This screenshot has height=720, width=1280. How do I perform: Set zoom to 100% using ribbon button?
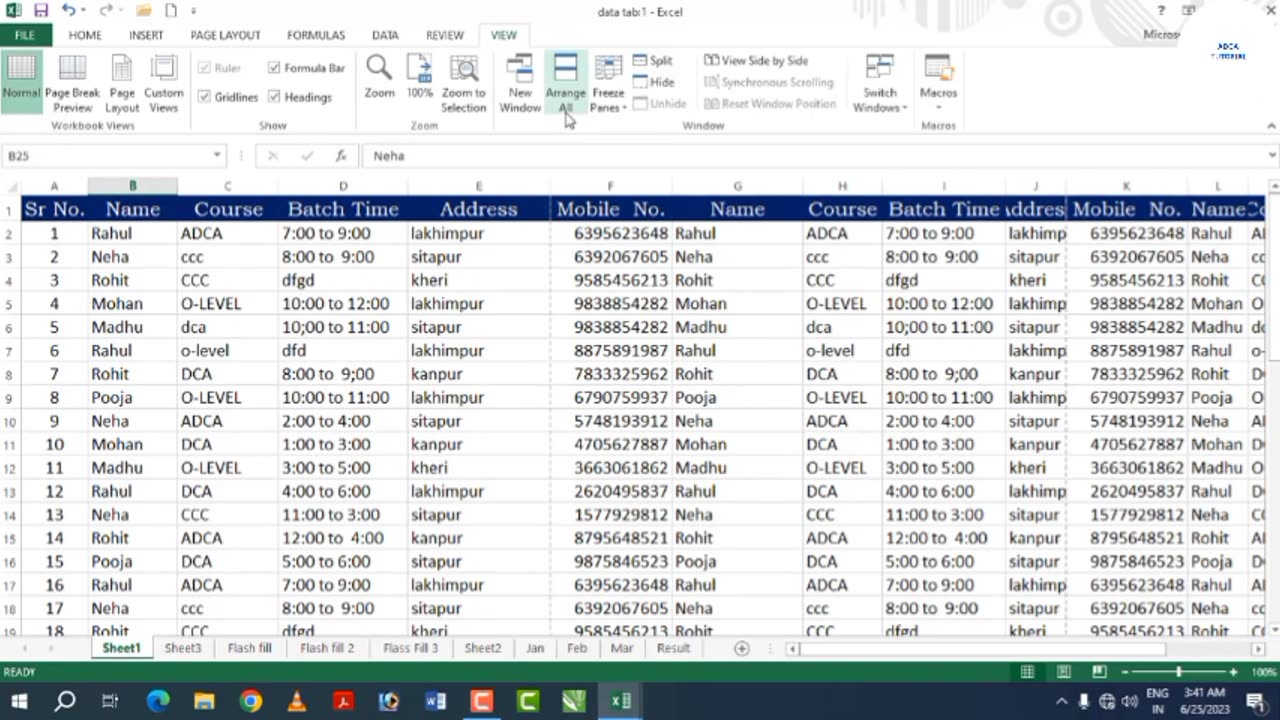[420, 78]
